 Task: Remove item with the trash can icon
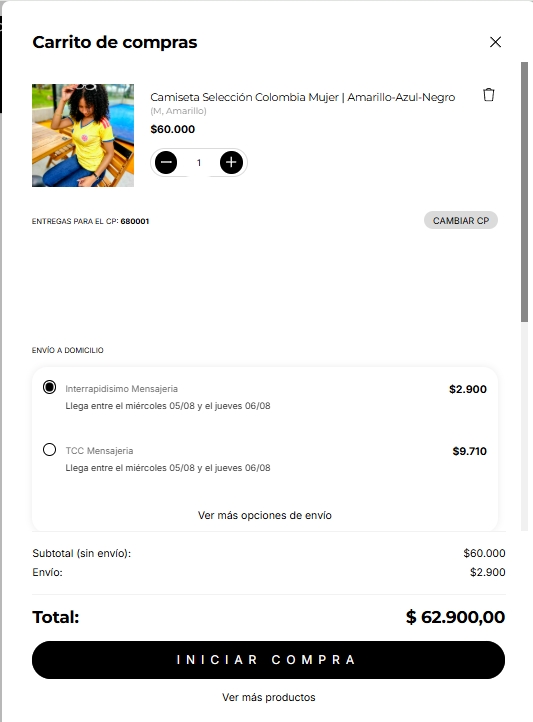488,95
